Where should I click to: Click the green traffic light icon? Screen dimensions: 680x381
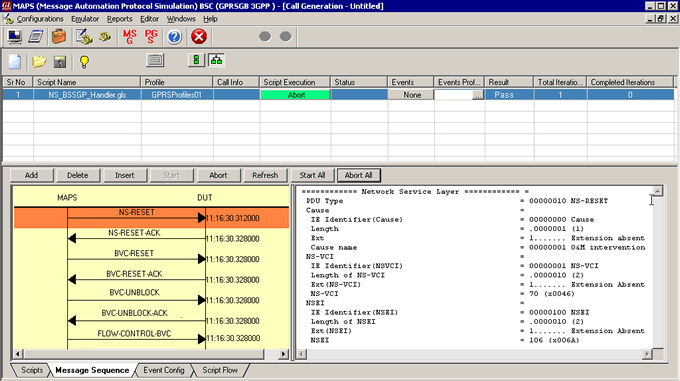[x=196, y=60]
